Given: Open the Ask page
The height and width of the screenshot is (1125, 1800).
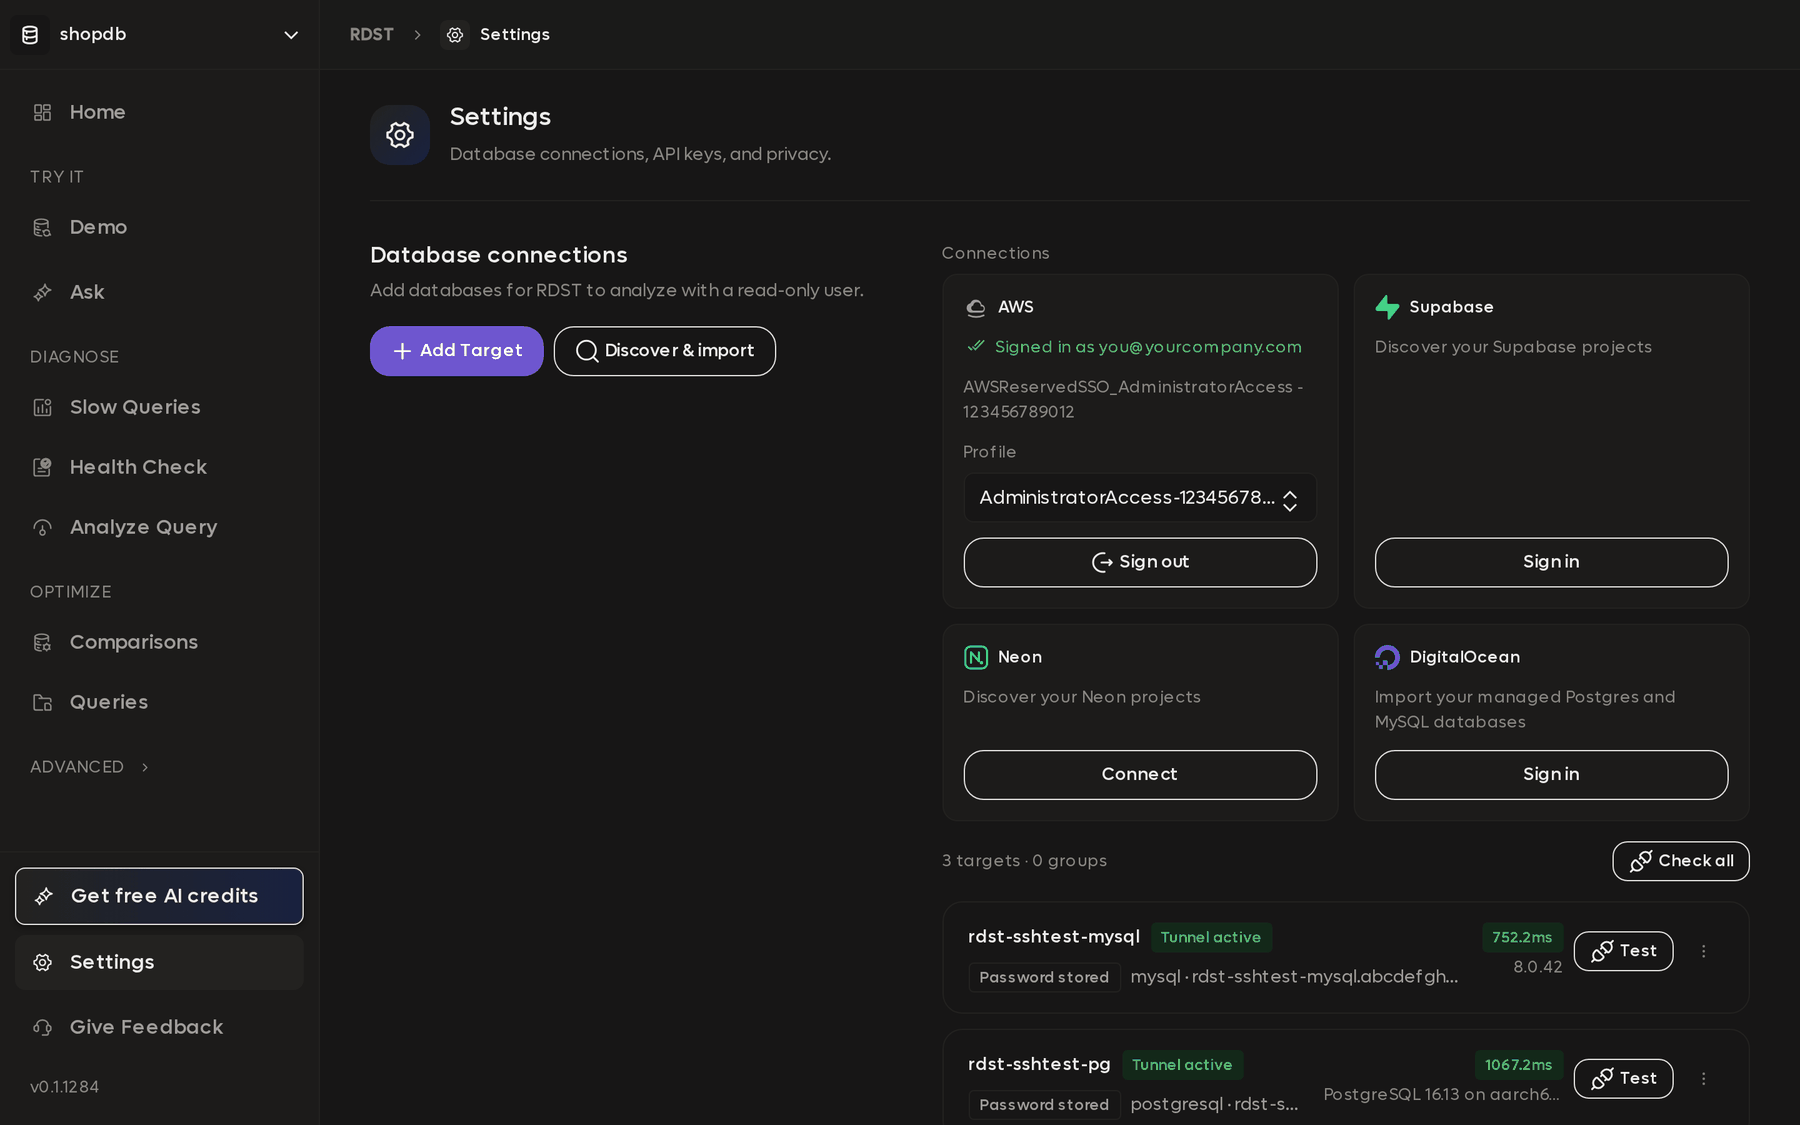Looking at the screenshot, I should pos(159,292).
